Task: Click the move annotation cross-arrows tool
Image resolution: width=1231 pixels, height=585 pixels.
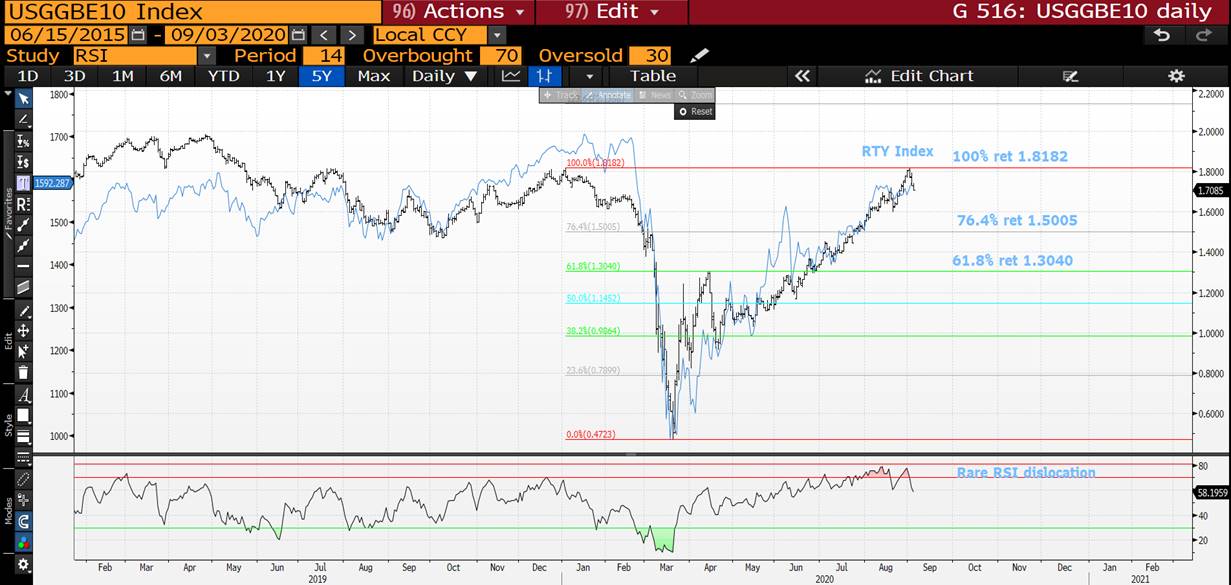Action: [x=23, y=330]
